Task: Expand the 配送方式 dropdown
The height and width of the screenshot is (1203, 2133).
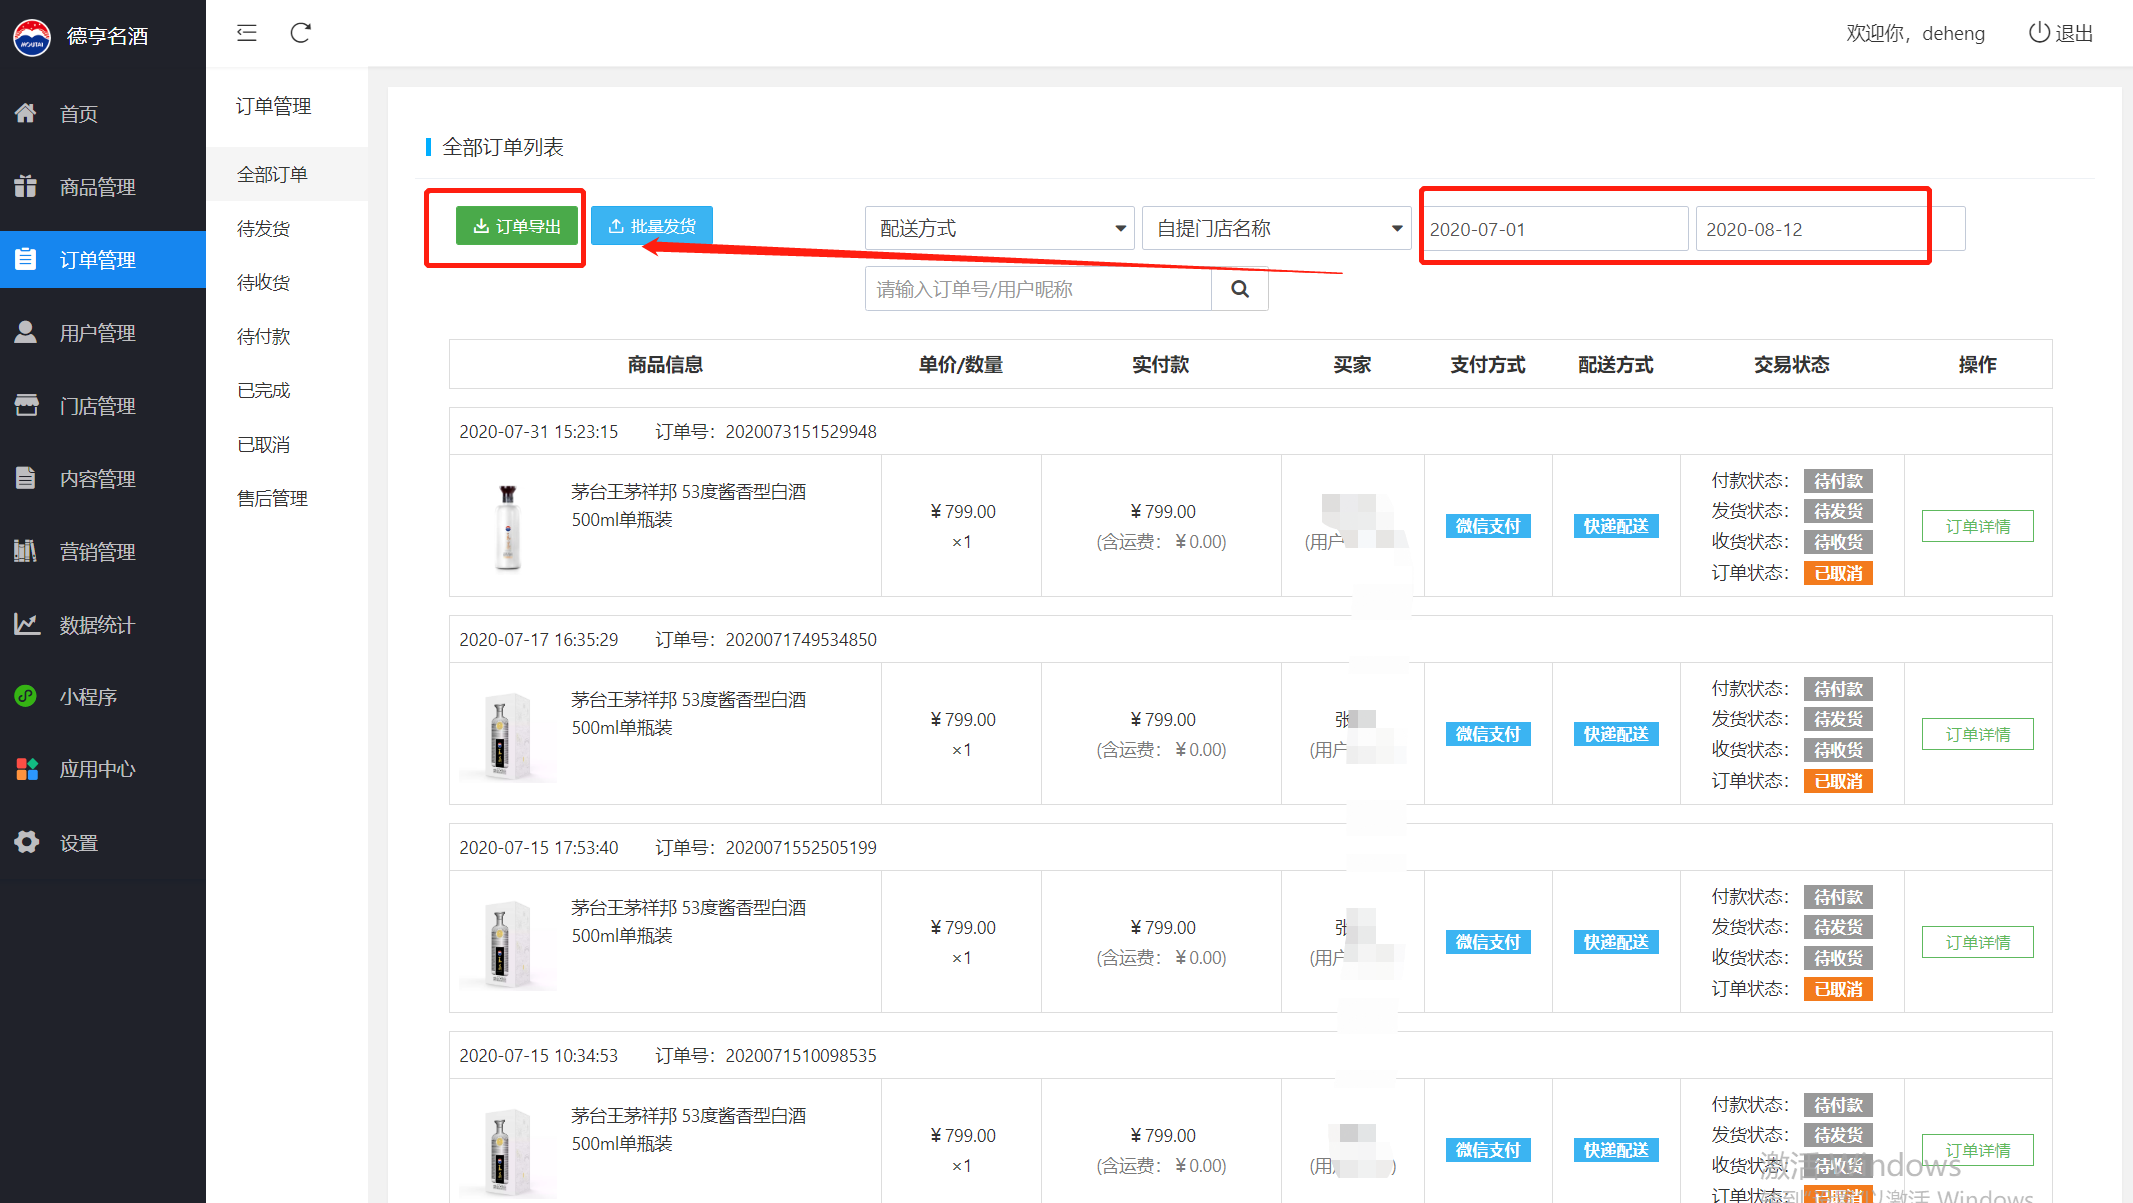Action: coord(999,229)
